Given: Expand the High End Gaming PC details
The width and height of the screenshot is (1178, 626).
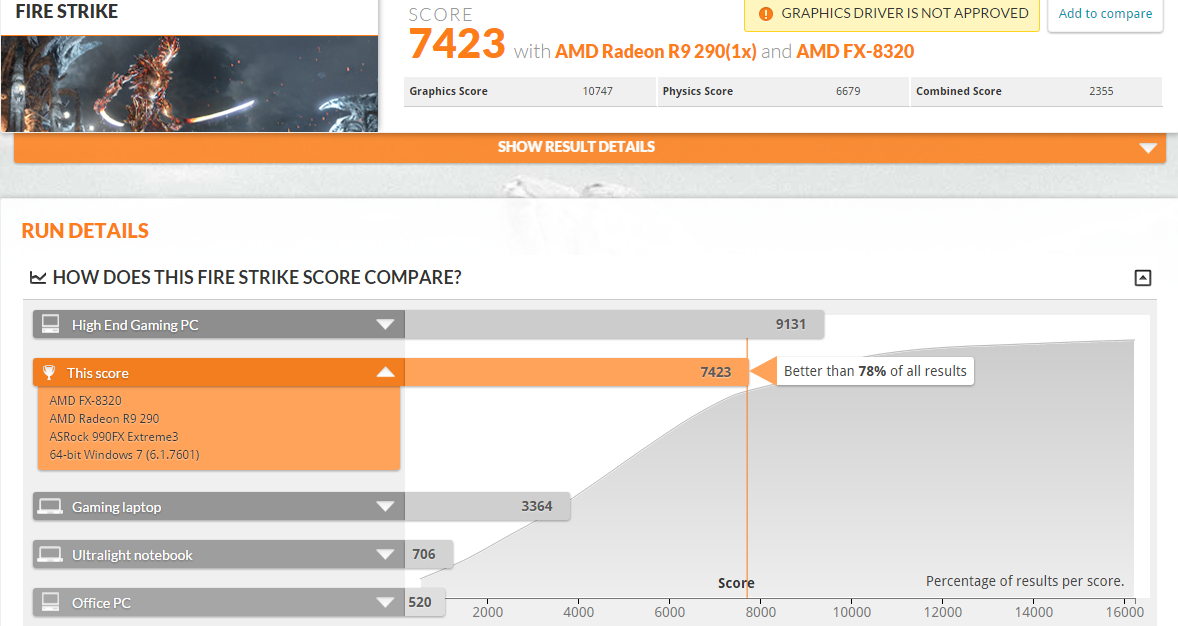Looking at the screenshot, I should click(x=385, y=325).
